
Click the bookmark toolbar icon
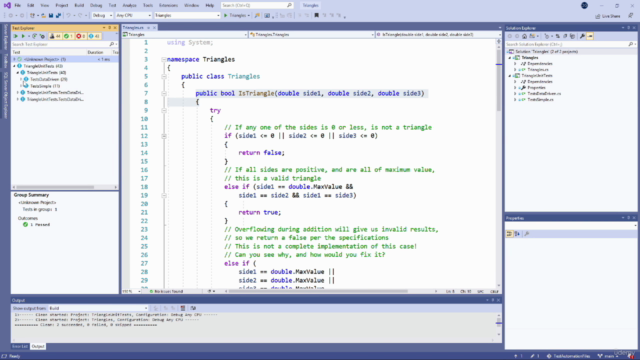316,16
